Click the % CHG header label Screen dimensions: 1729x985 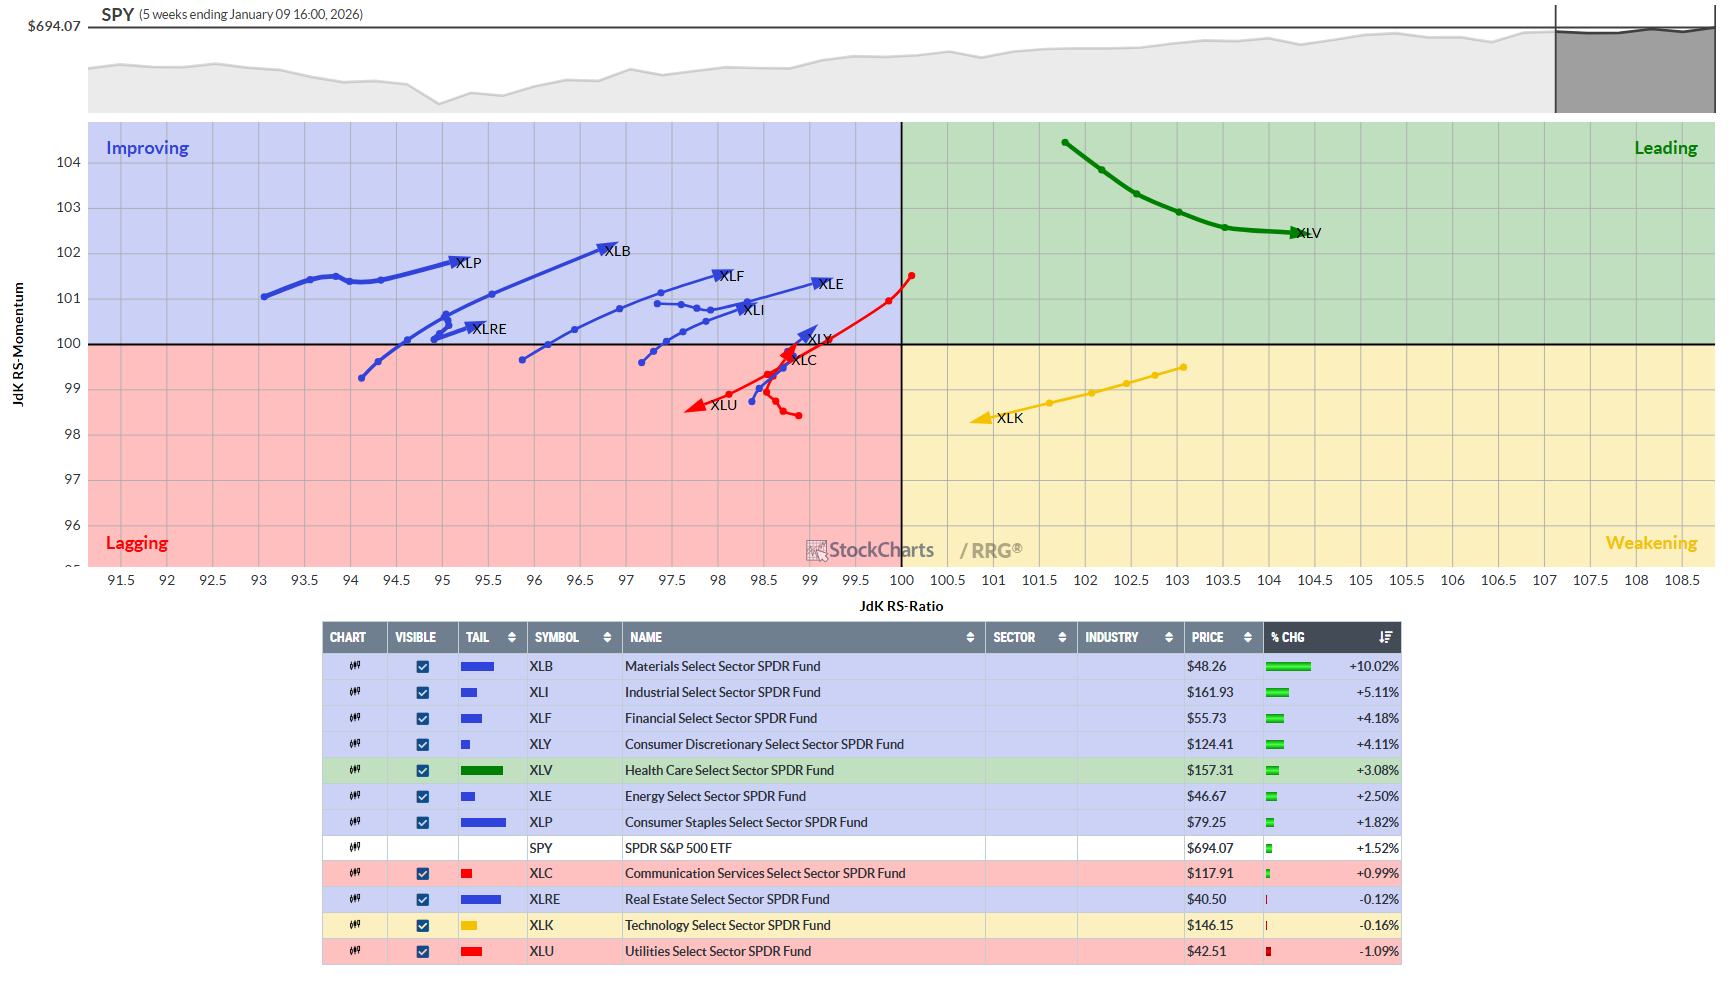point(1288,637)
